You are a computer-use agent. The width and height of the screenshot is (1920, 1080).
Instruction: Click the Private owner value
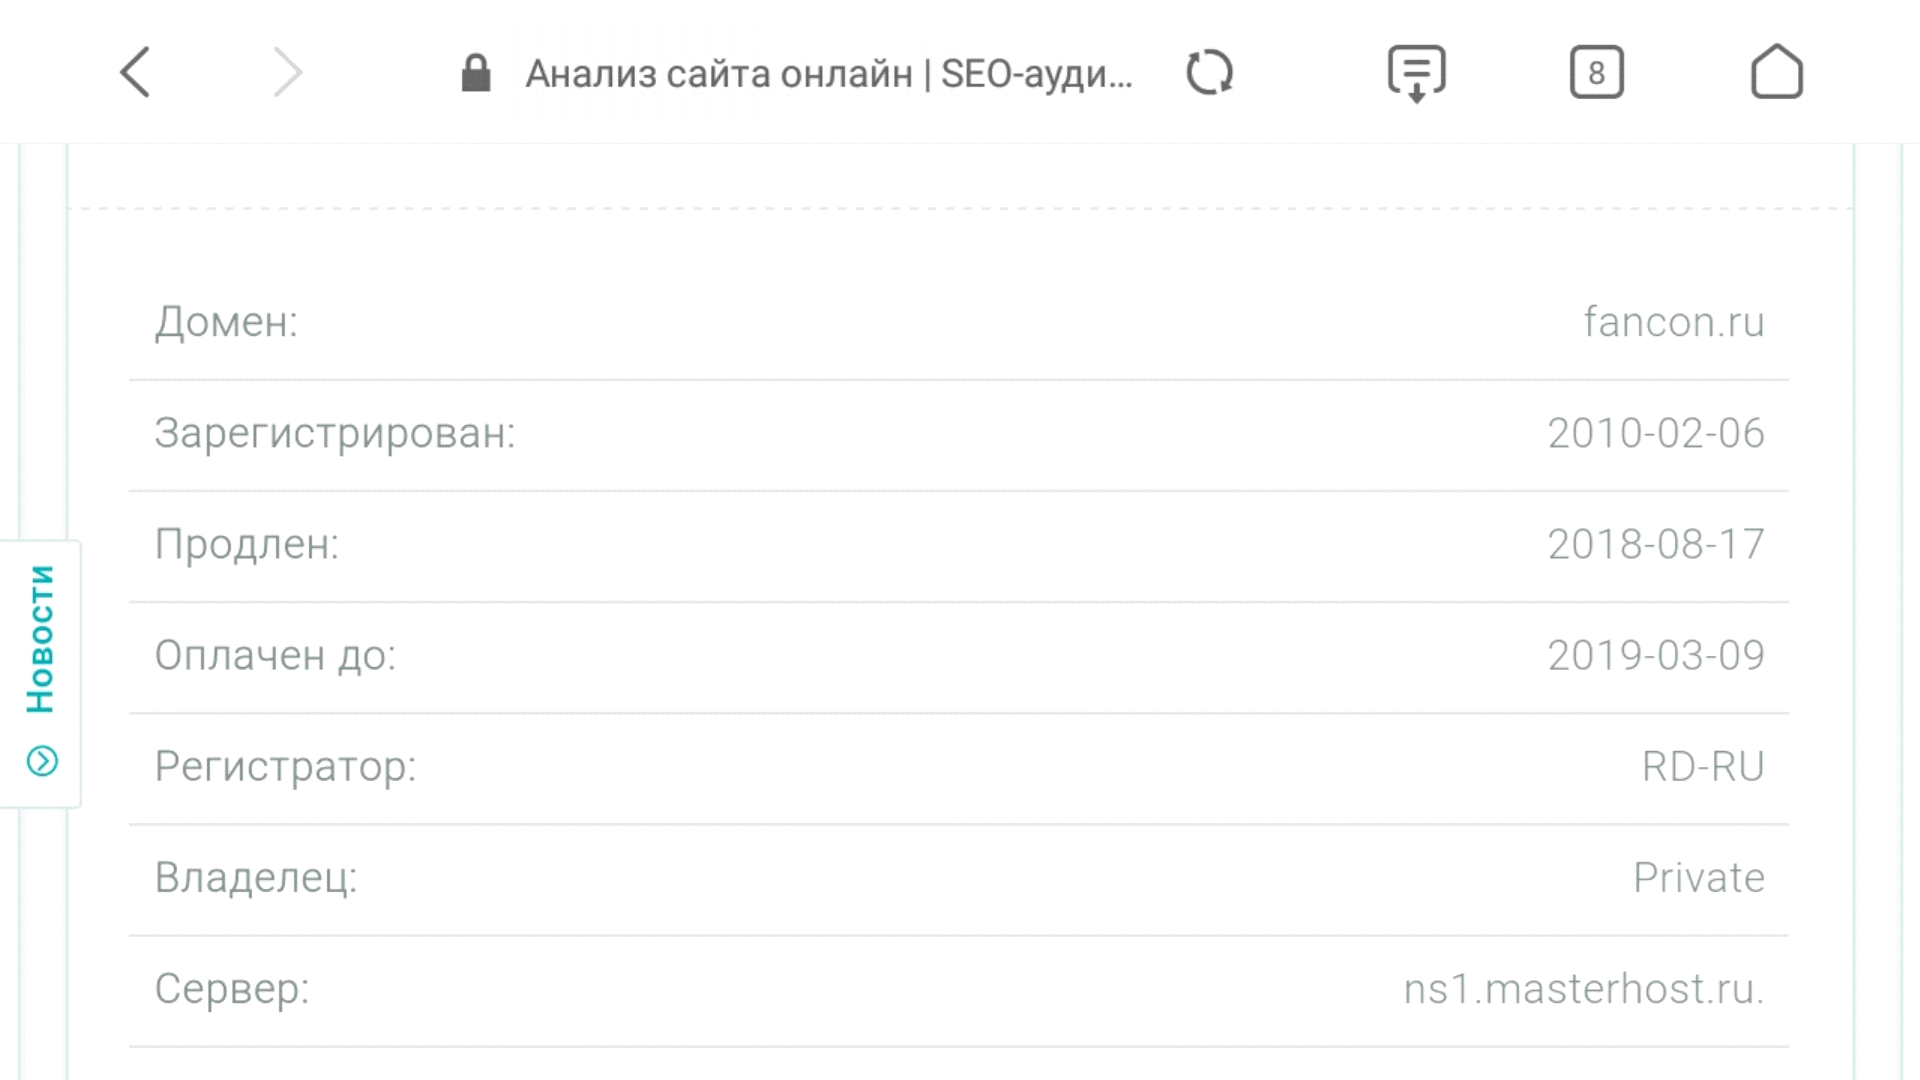tap(1698, 877)
